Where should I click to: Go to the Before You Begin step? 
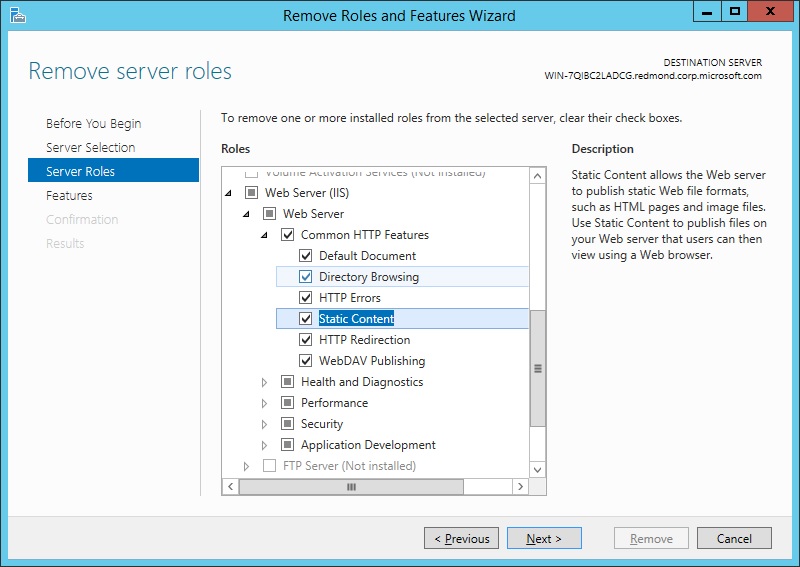pos(93,124)
